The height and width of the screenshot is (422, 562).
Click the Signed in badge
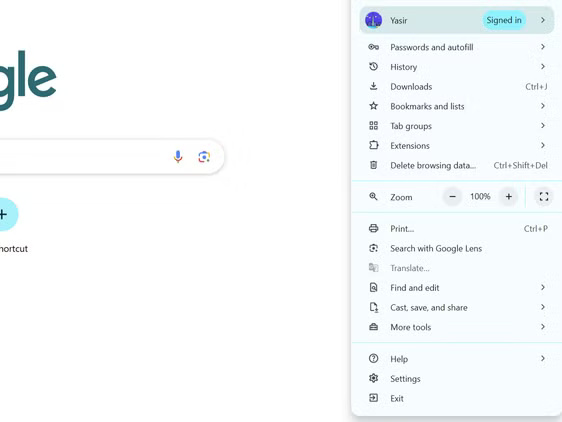[504, 20]
